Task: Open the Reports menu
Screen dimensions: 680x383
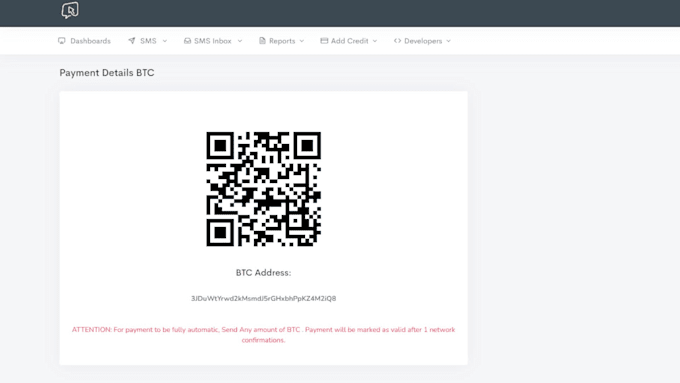Action: 281,41
